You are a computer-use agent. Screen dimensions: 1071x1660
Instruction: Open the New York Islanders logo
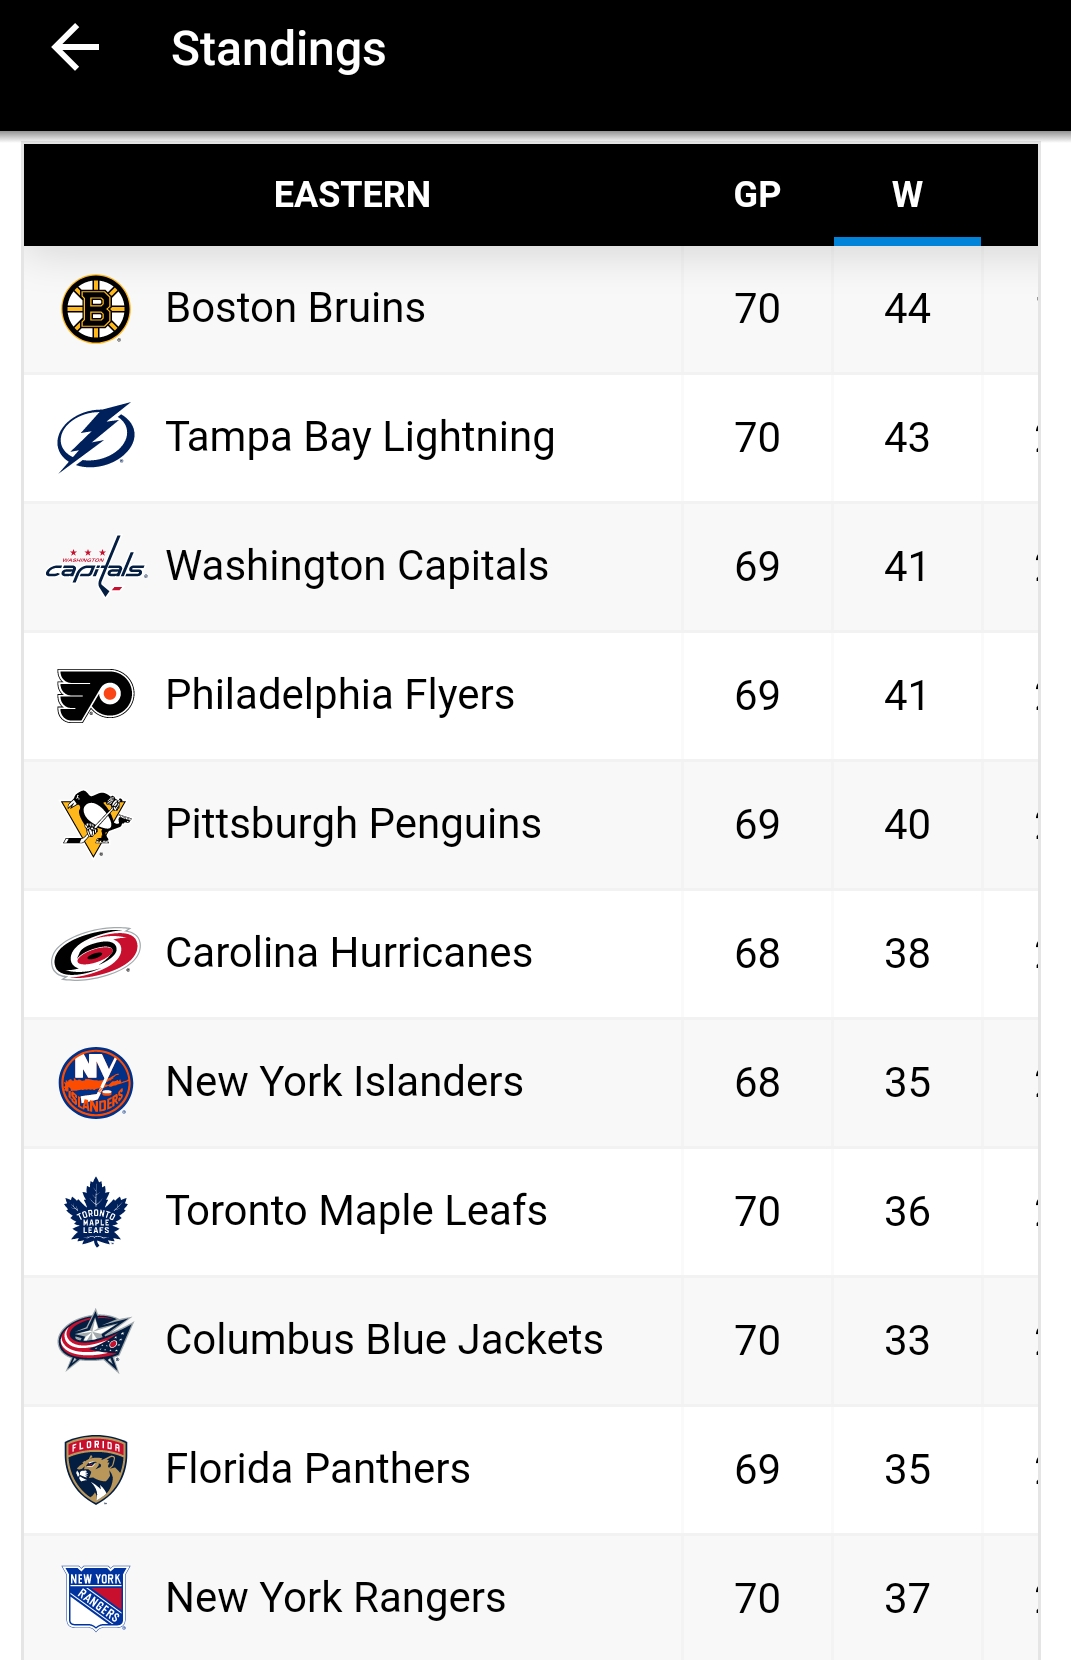(x=96, y=1082)
